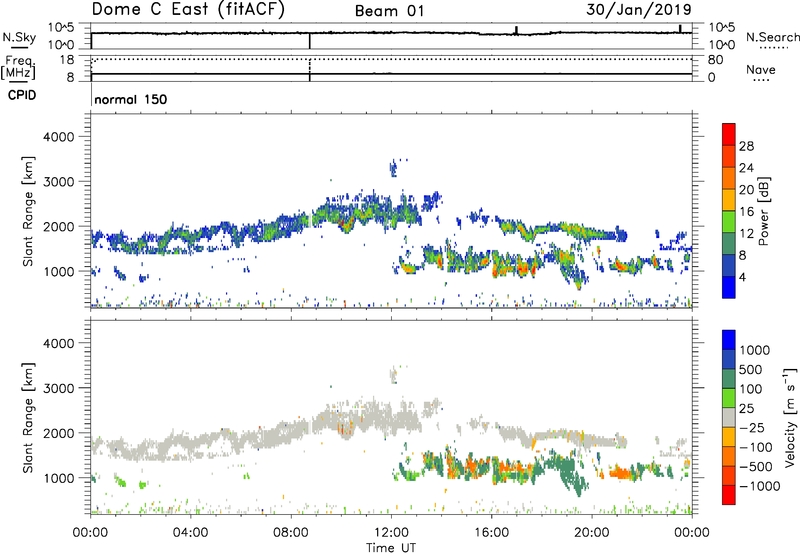This screenshot has width=800, height=554.
Task: Click the 'CPID' label
Action: click(22, 95)
